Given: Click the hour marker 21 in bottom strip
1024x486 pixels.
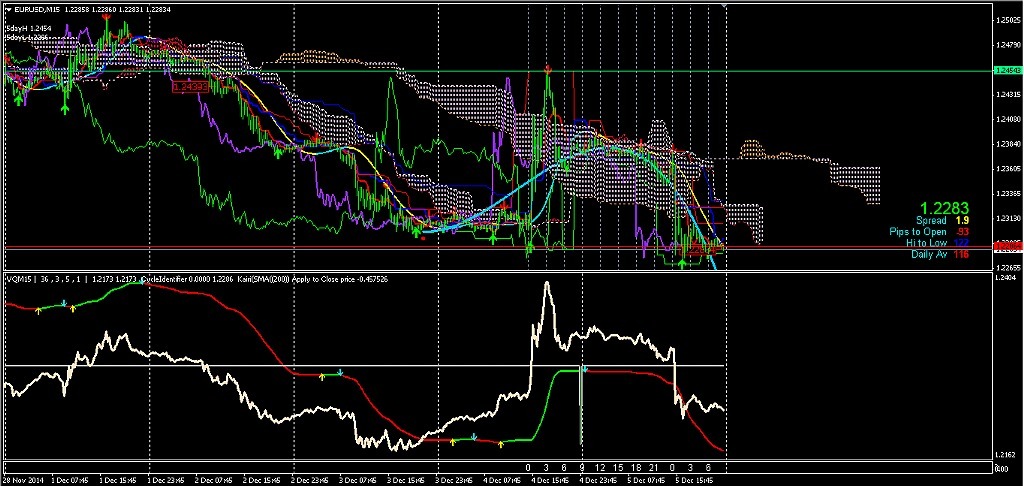Looking at the screenshot, I should coord(654,468).
